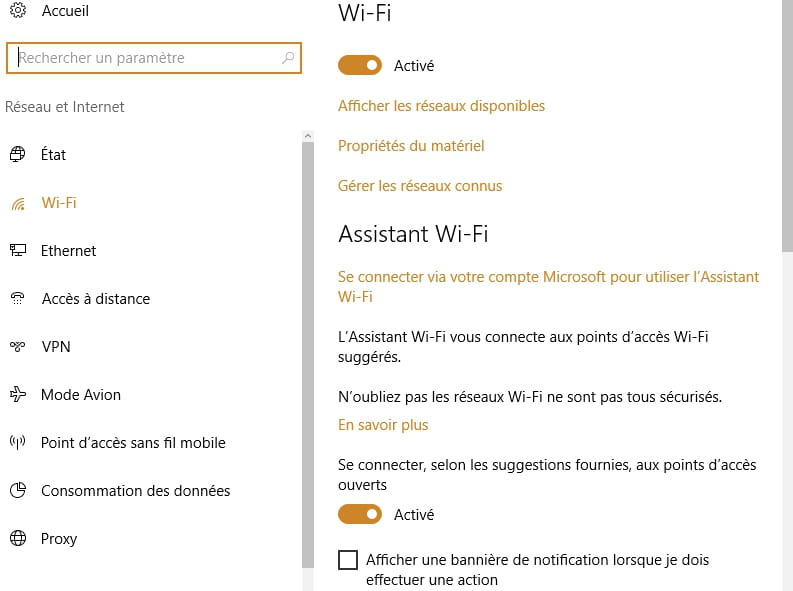
Task: Turn off the main Wi-Fi toggle
Action: (360, 65)
